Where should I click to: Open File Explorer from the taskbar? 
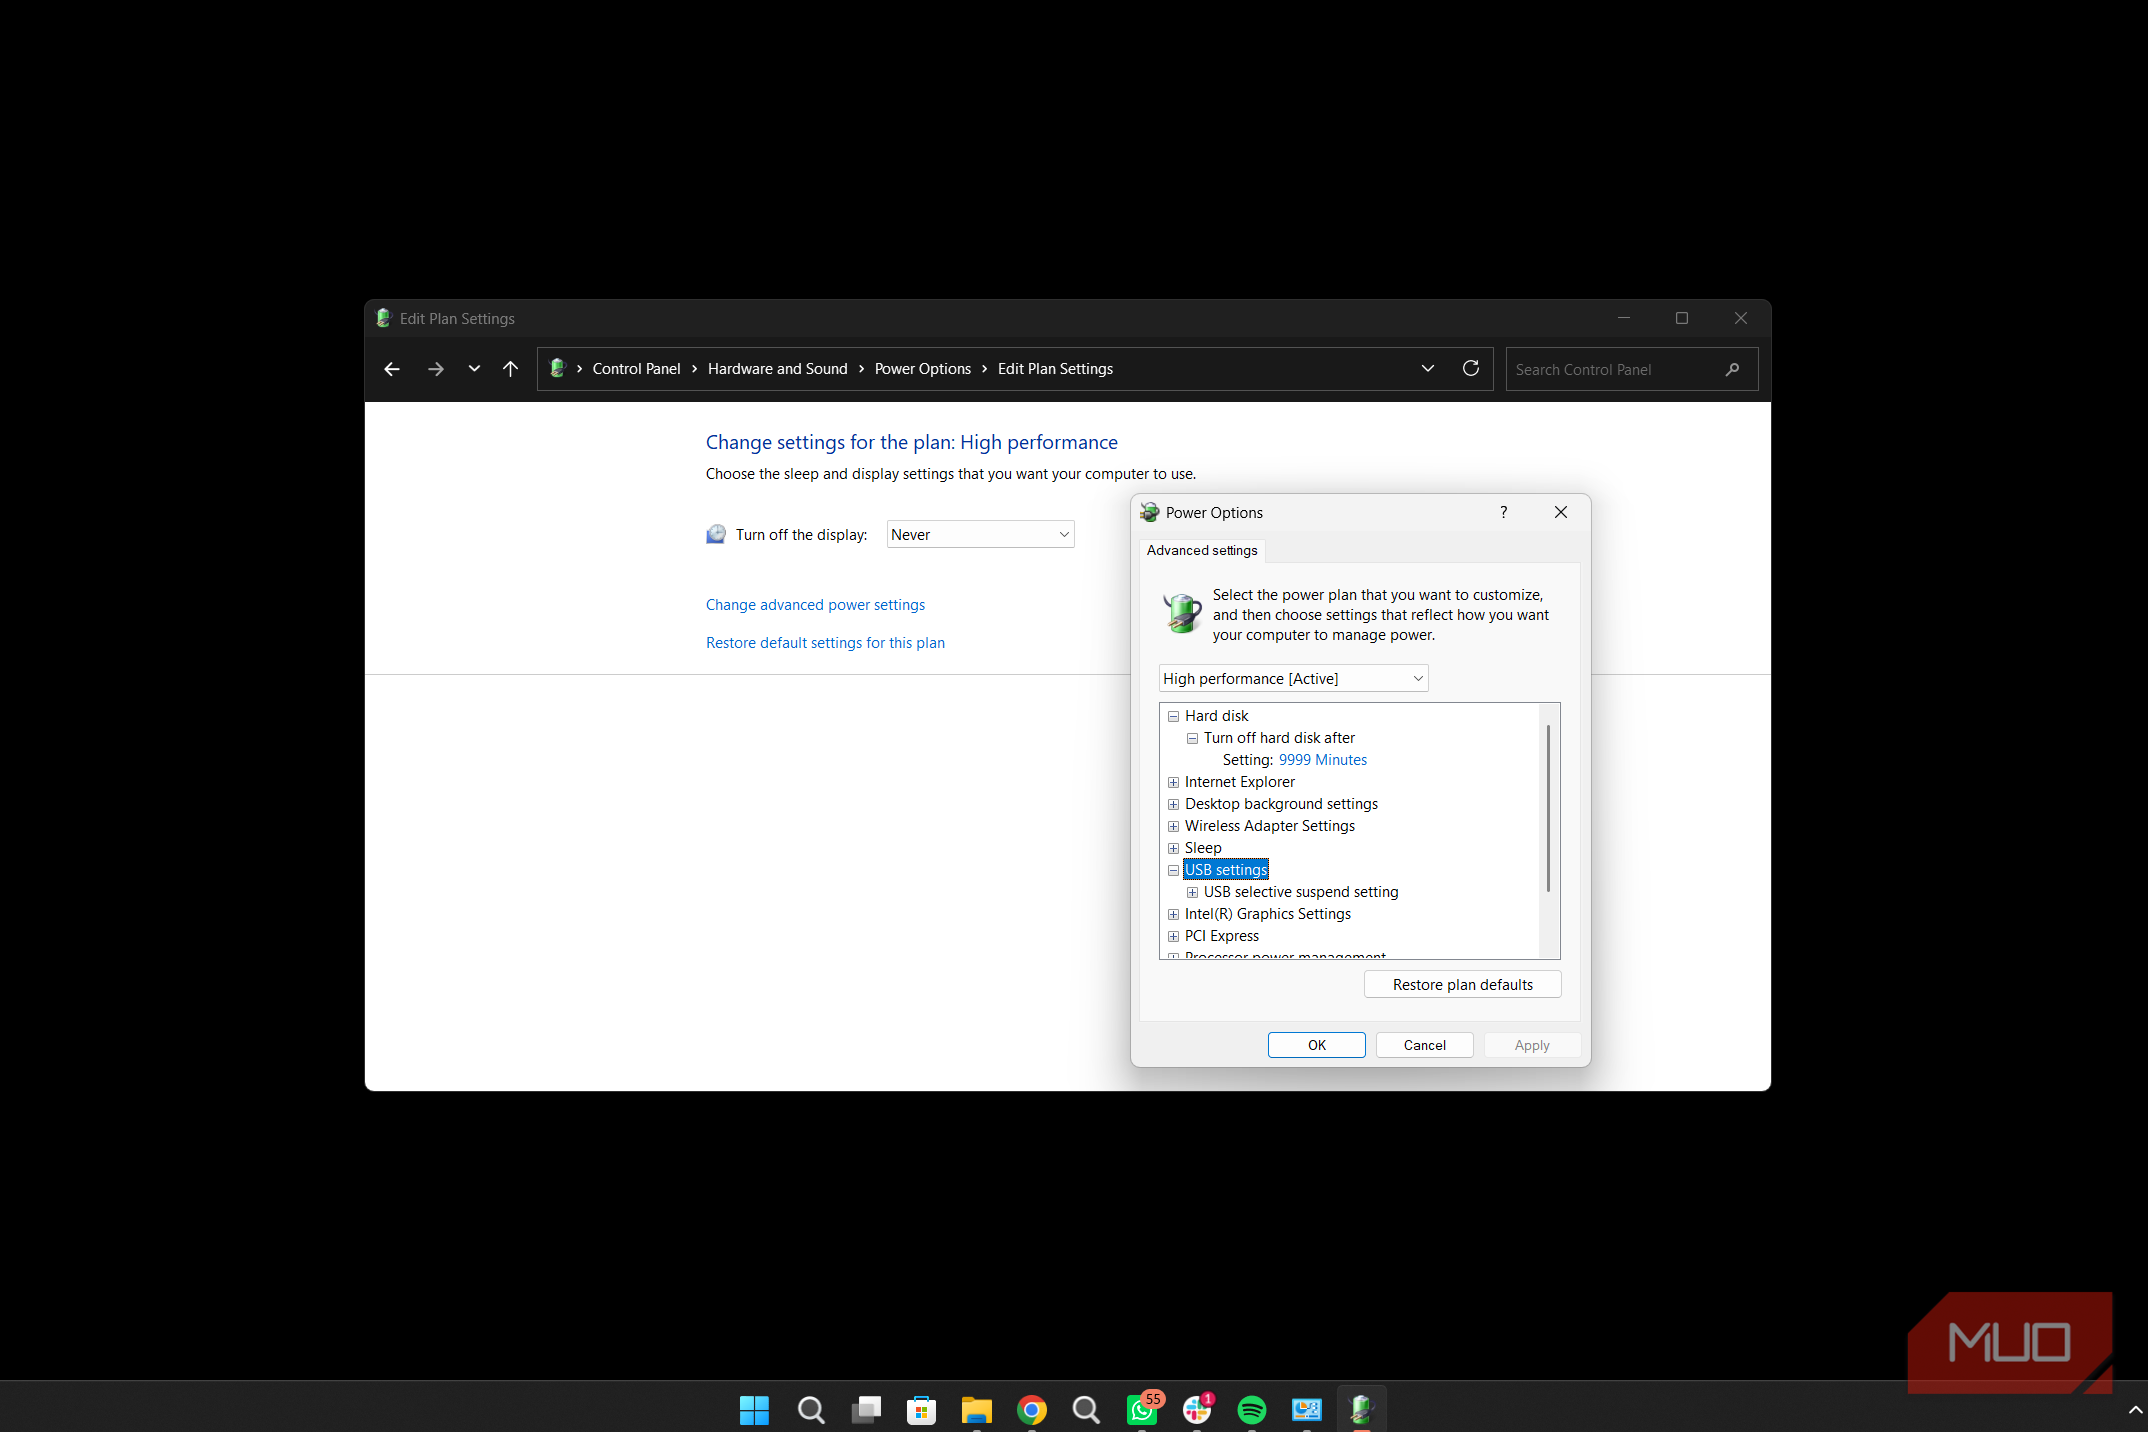[x=976, y=1410]
